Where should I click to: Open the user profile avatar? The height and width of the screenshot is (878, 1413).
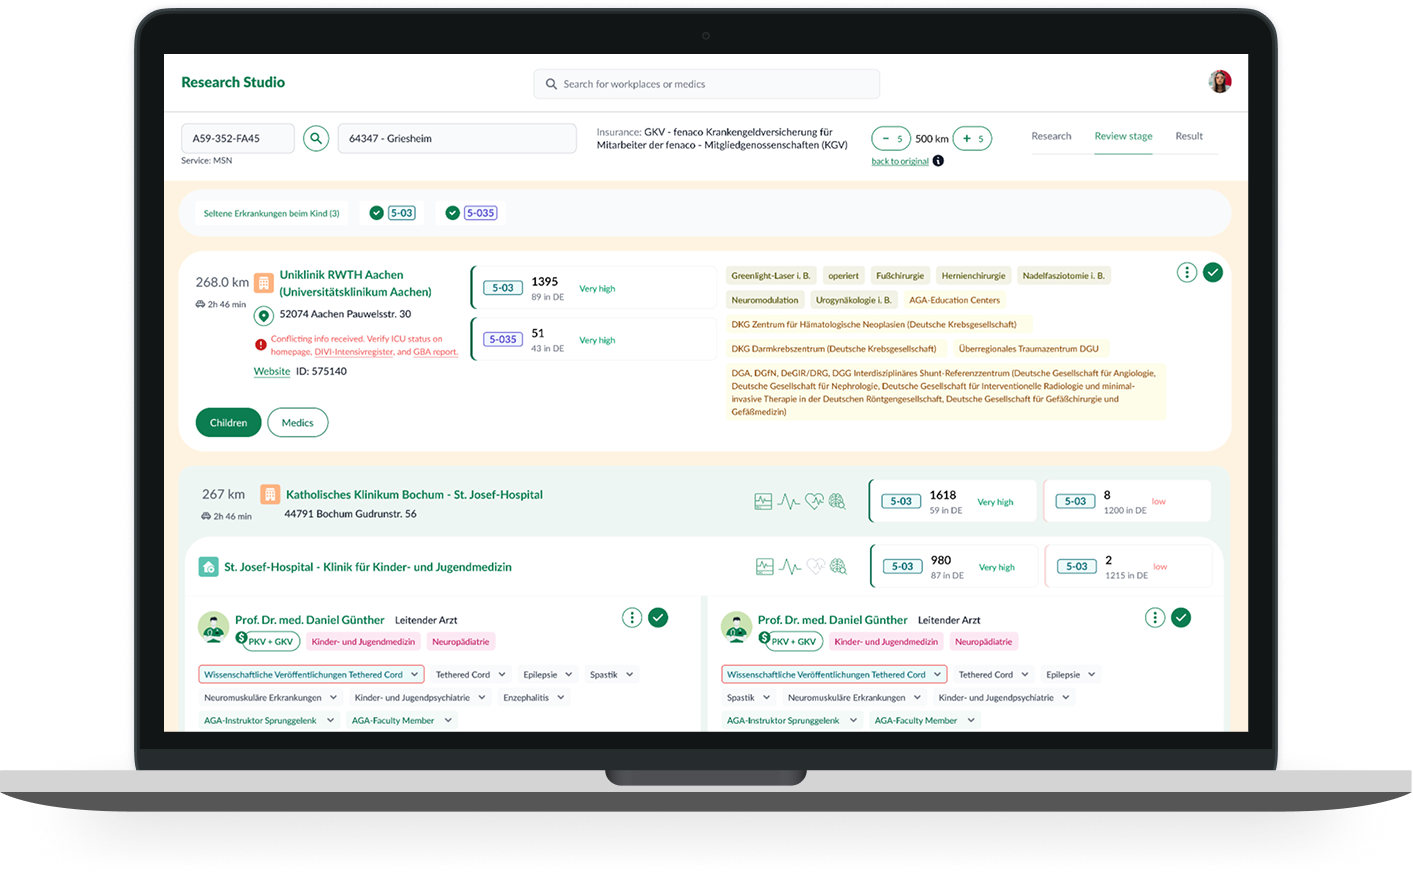1219,82
